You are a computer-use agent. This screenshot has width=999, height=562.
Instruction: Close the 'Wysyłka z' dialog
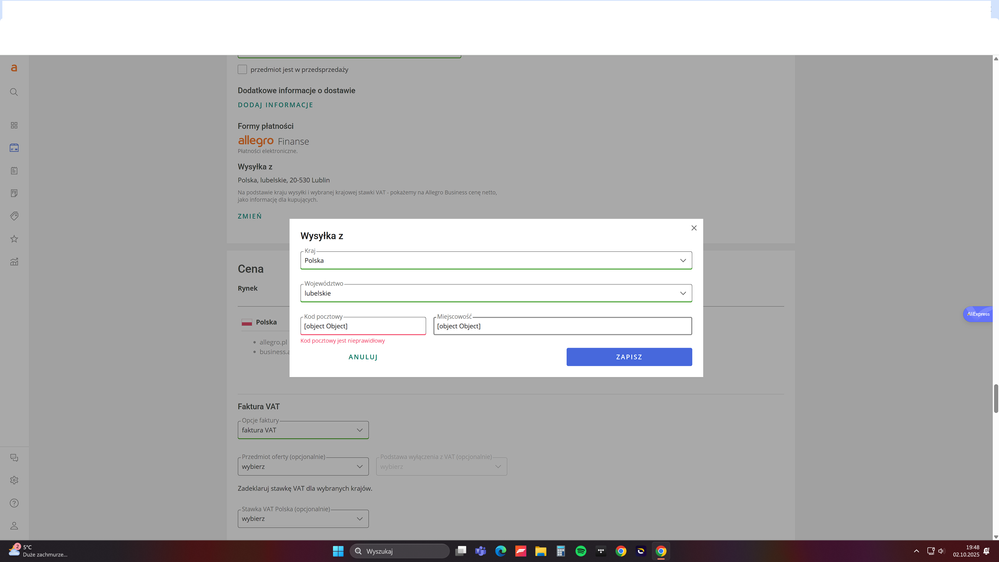pyautogui.click(x=694, y=228)
